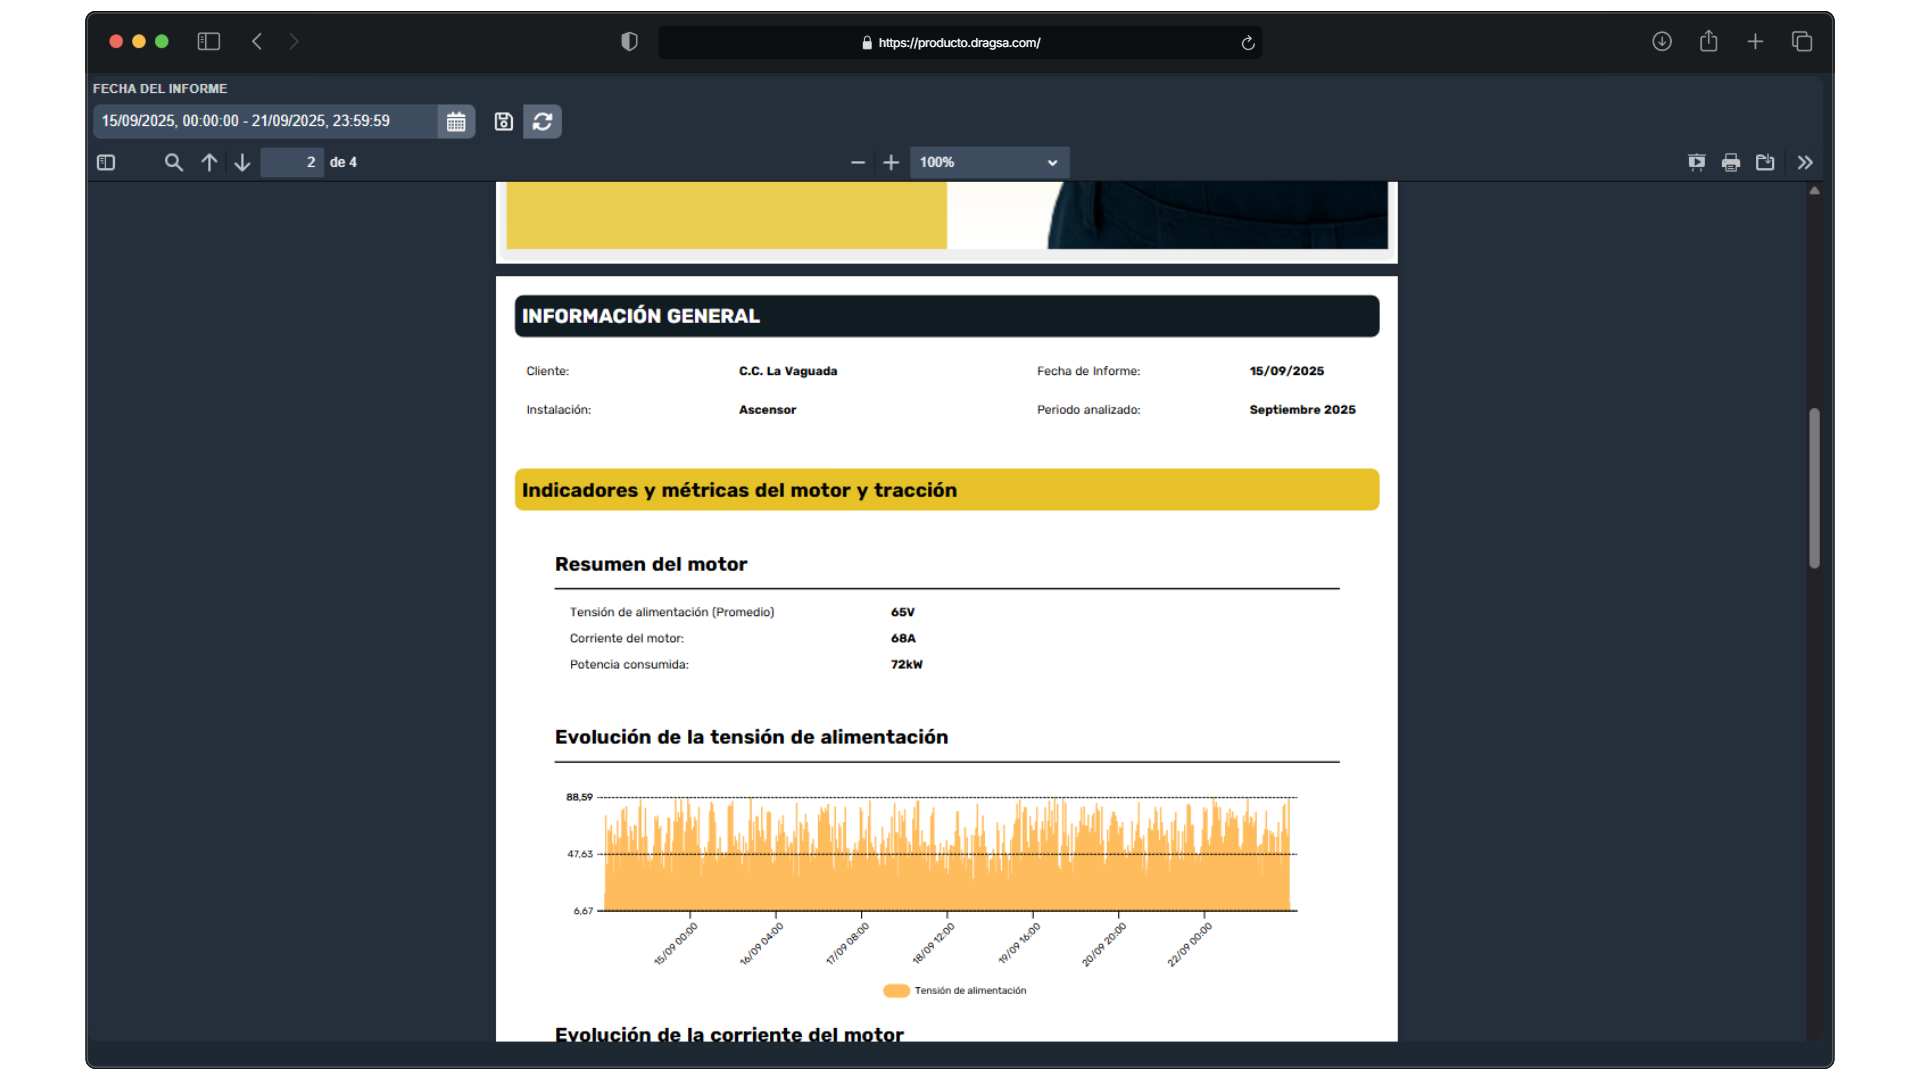Screen dimensions: 1920x1080
Task: Open the 100% zoom level dropdown
Action: [x=988, y=163]
